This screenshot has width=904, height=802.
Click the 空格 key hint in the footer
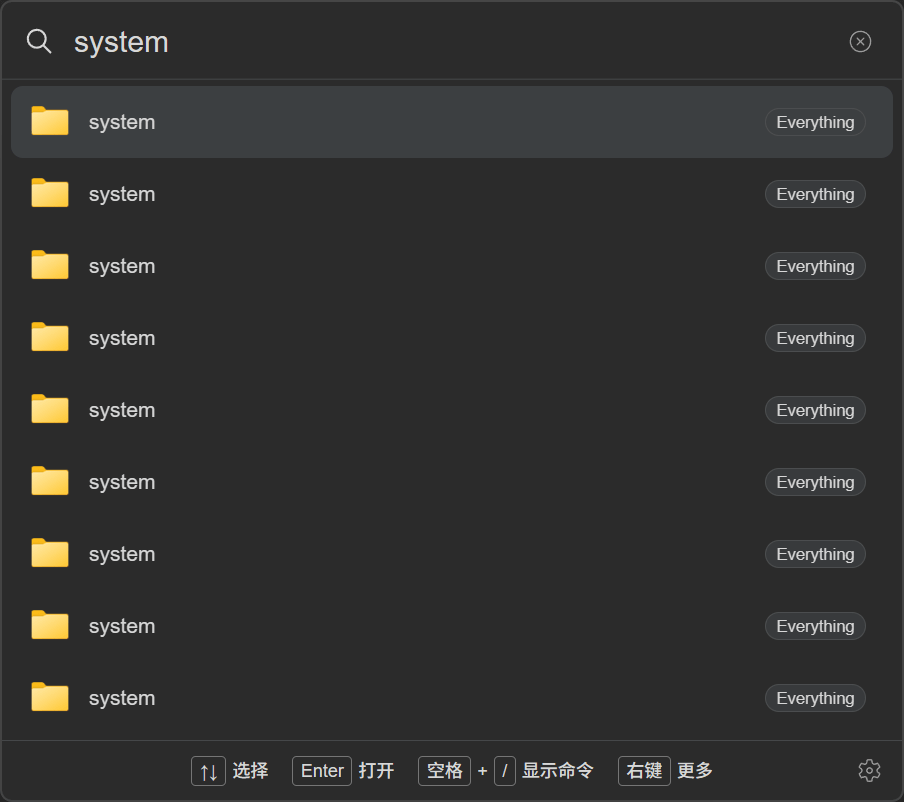444,771
